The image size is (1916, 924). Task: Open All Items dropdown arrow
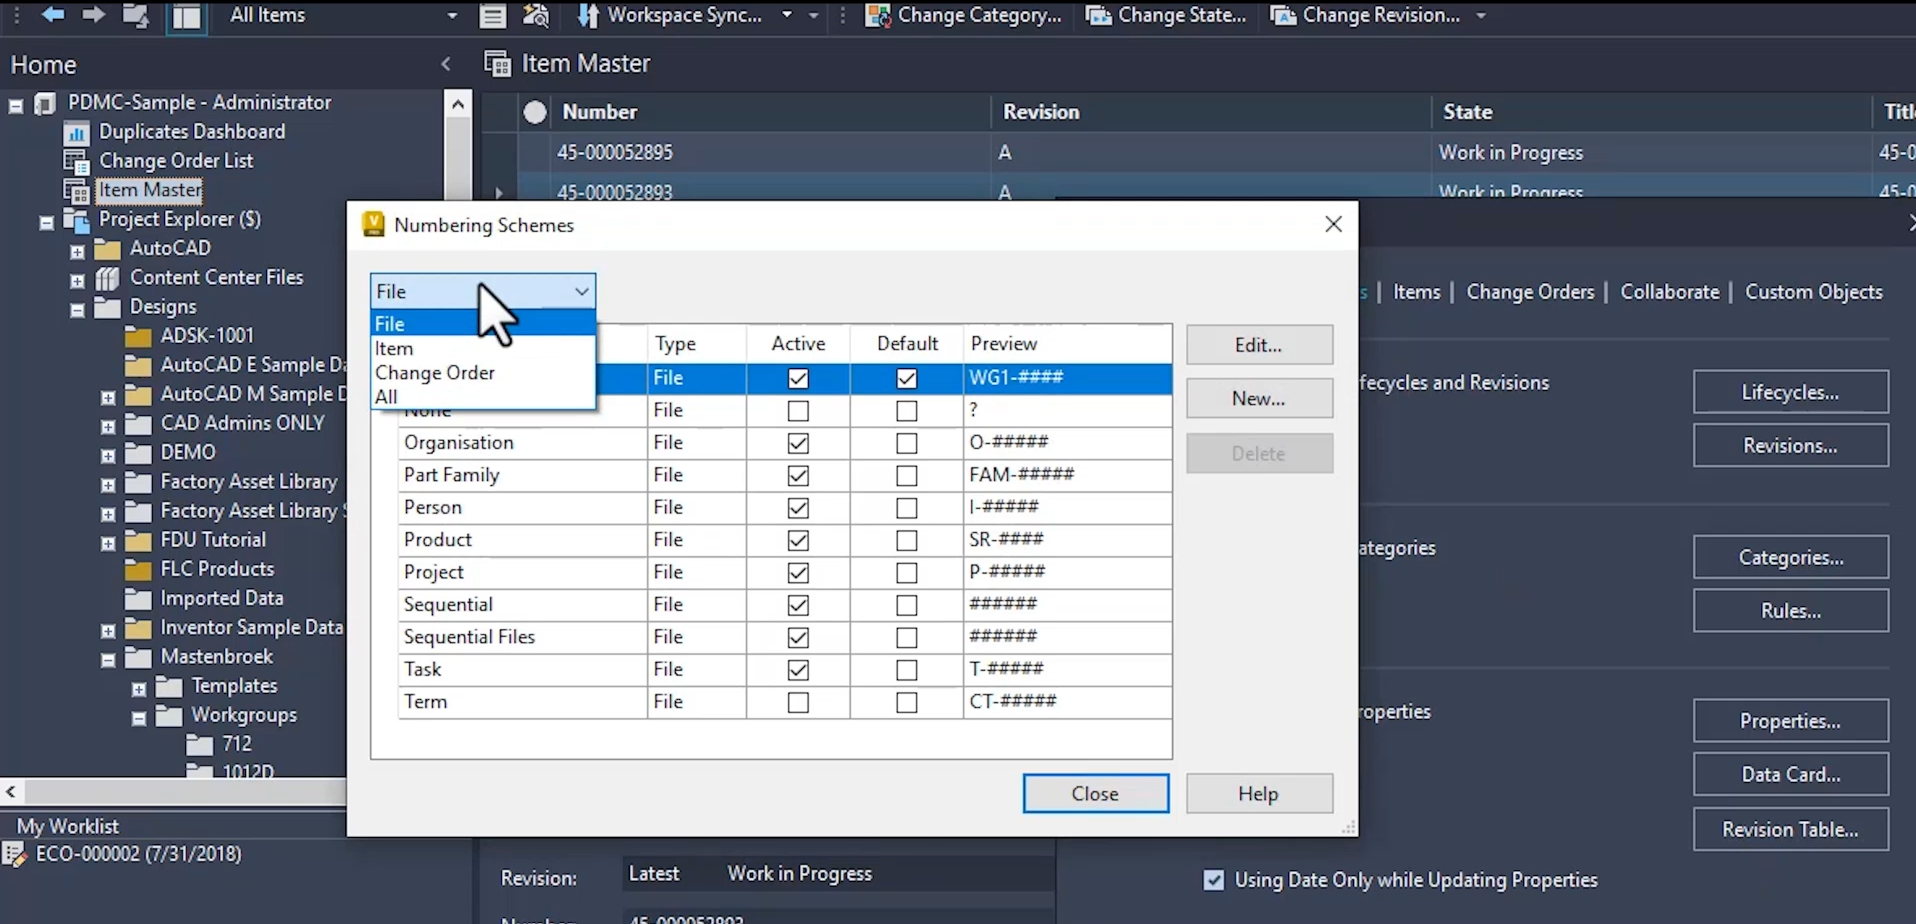point(452,16)
